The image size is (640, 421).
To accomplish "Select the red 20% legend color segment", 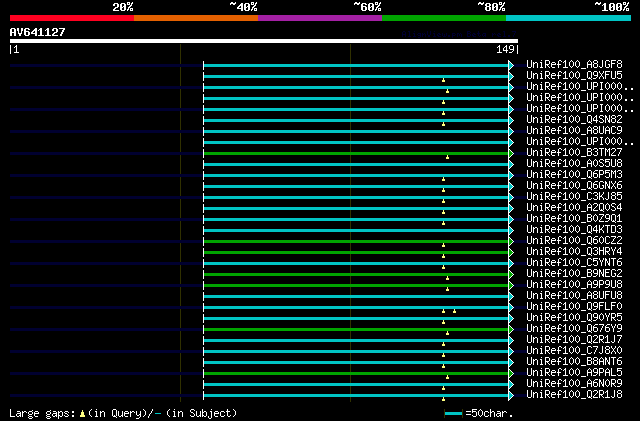I will point(72,18).
